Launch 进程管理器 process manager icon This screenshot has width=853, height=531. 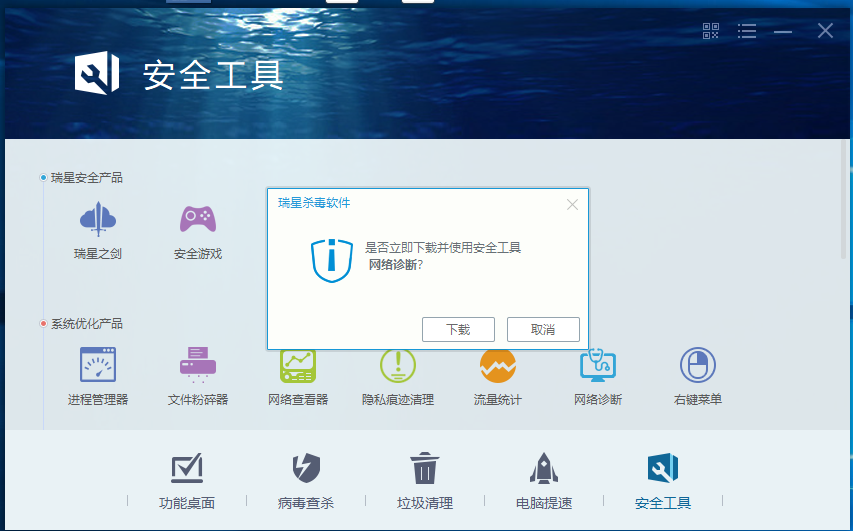click(98, 365)
